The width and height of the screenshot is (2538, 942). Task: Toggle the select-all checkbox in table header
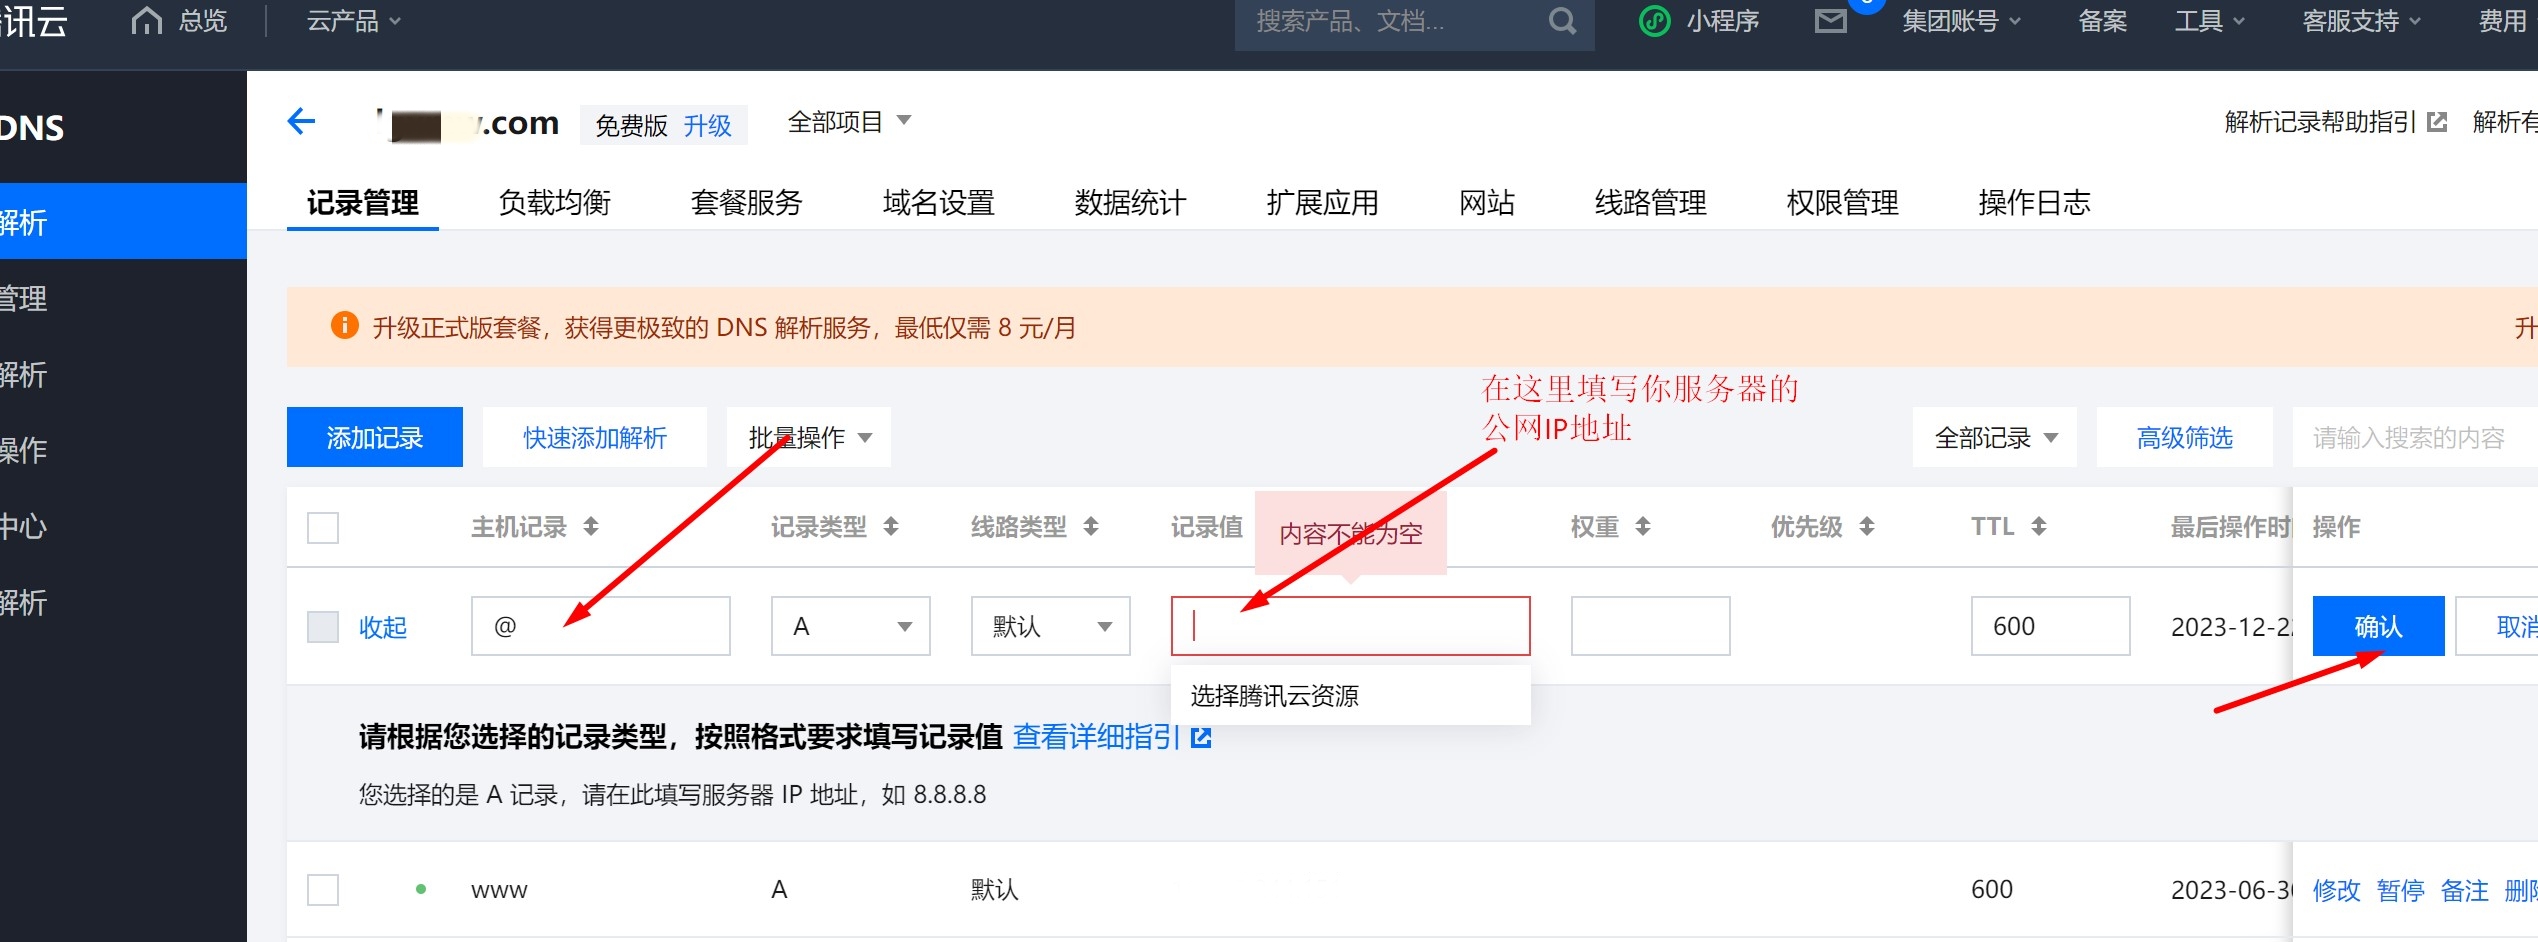pyautogui.click(x=323, y=527)
